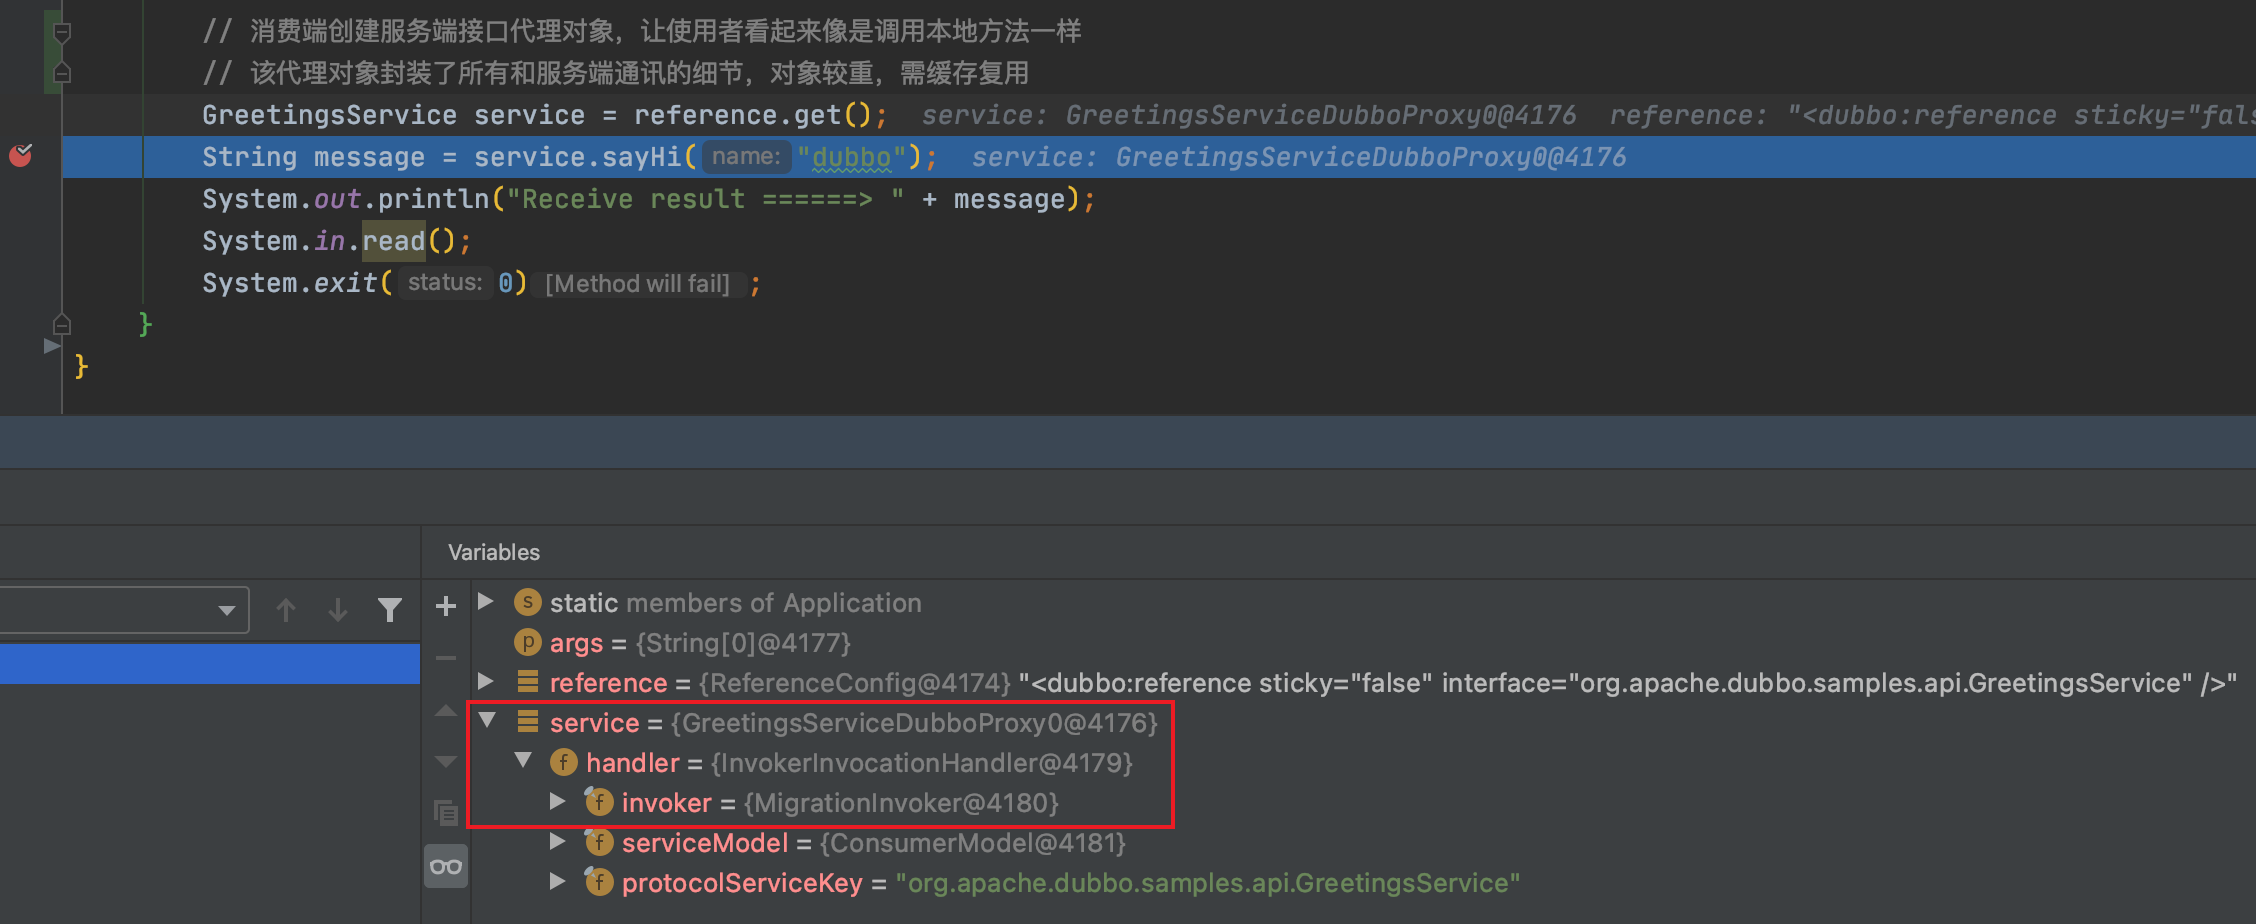Click the move watch up triangle icon
2256x924 pixels.
(x=446, y=711)
